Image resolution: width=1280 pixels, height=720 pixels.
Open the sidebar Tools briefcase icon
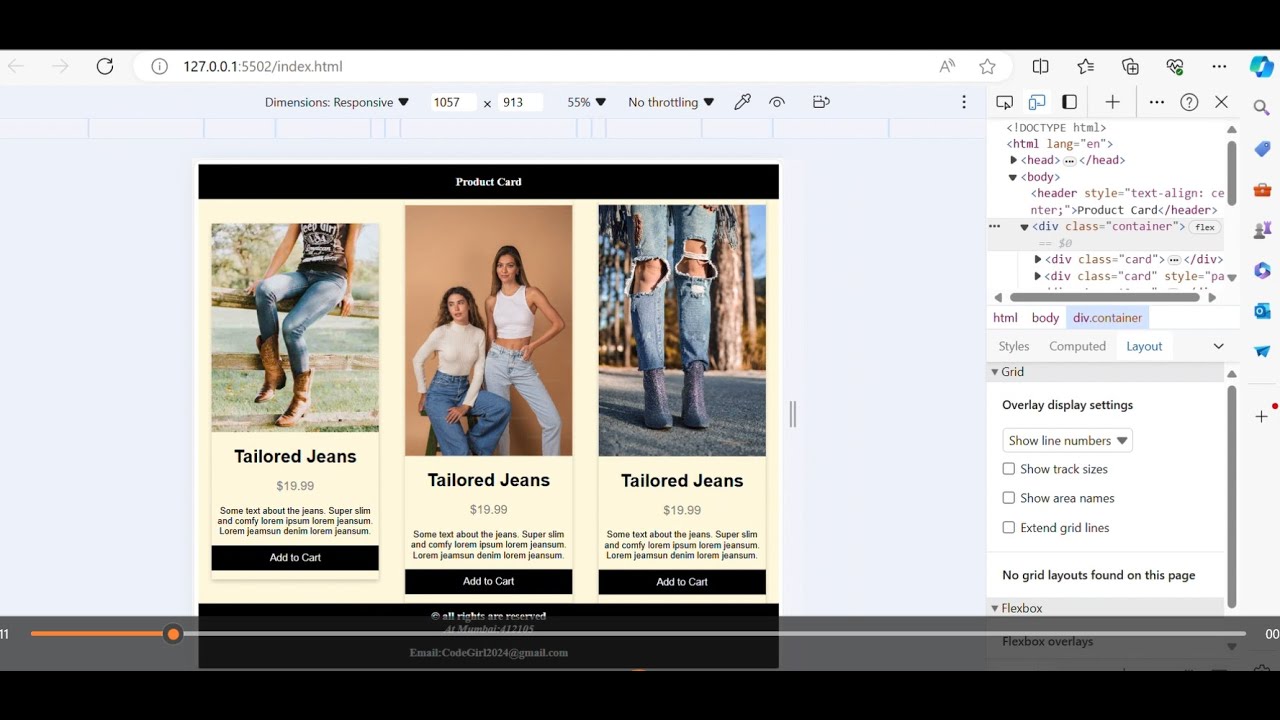tap(1262, 190)
